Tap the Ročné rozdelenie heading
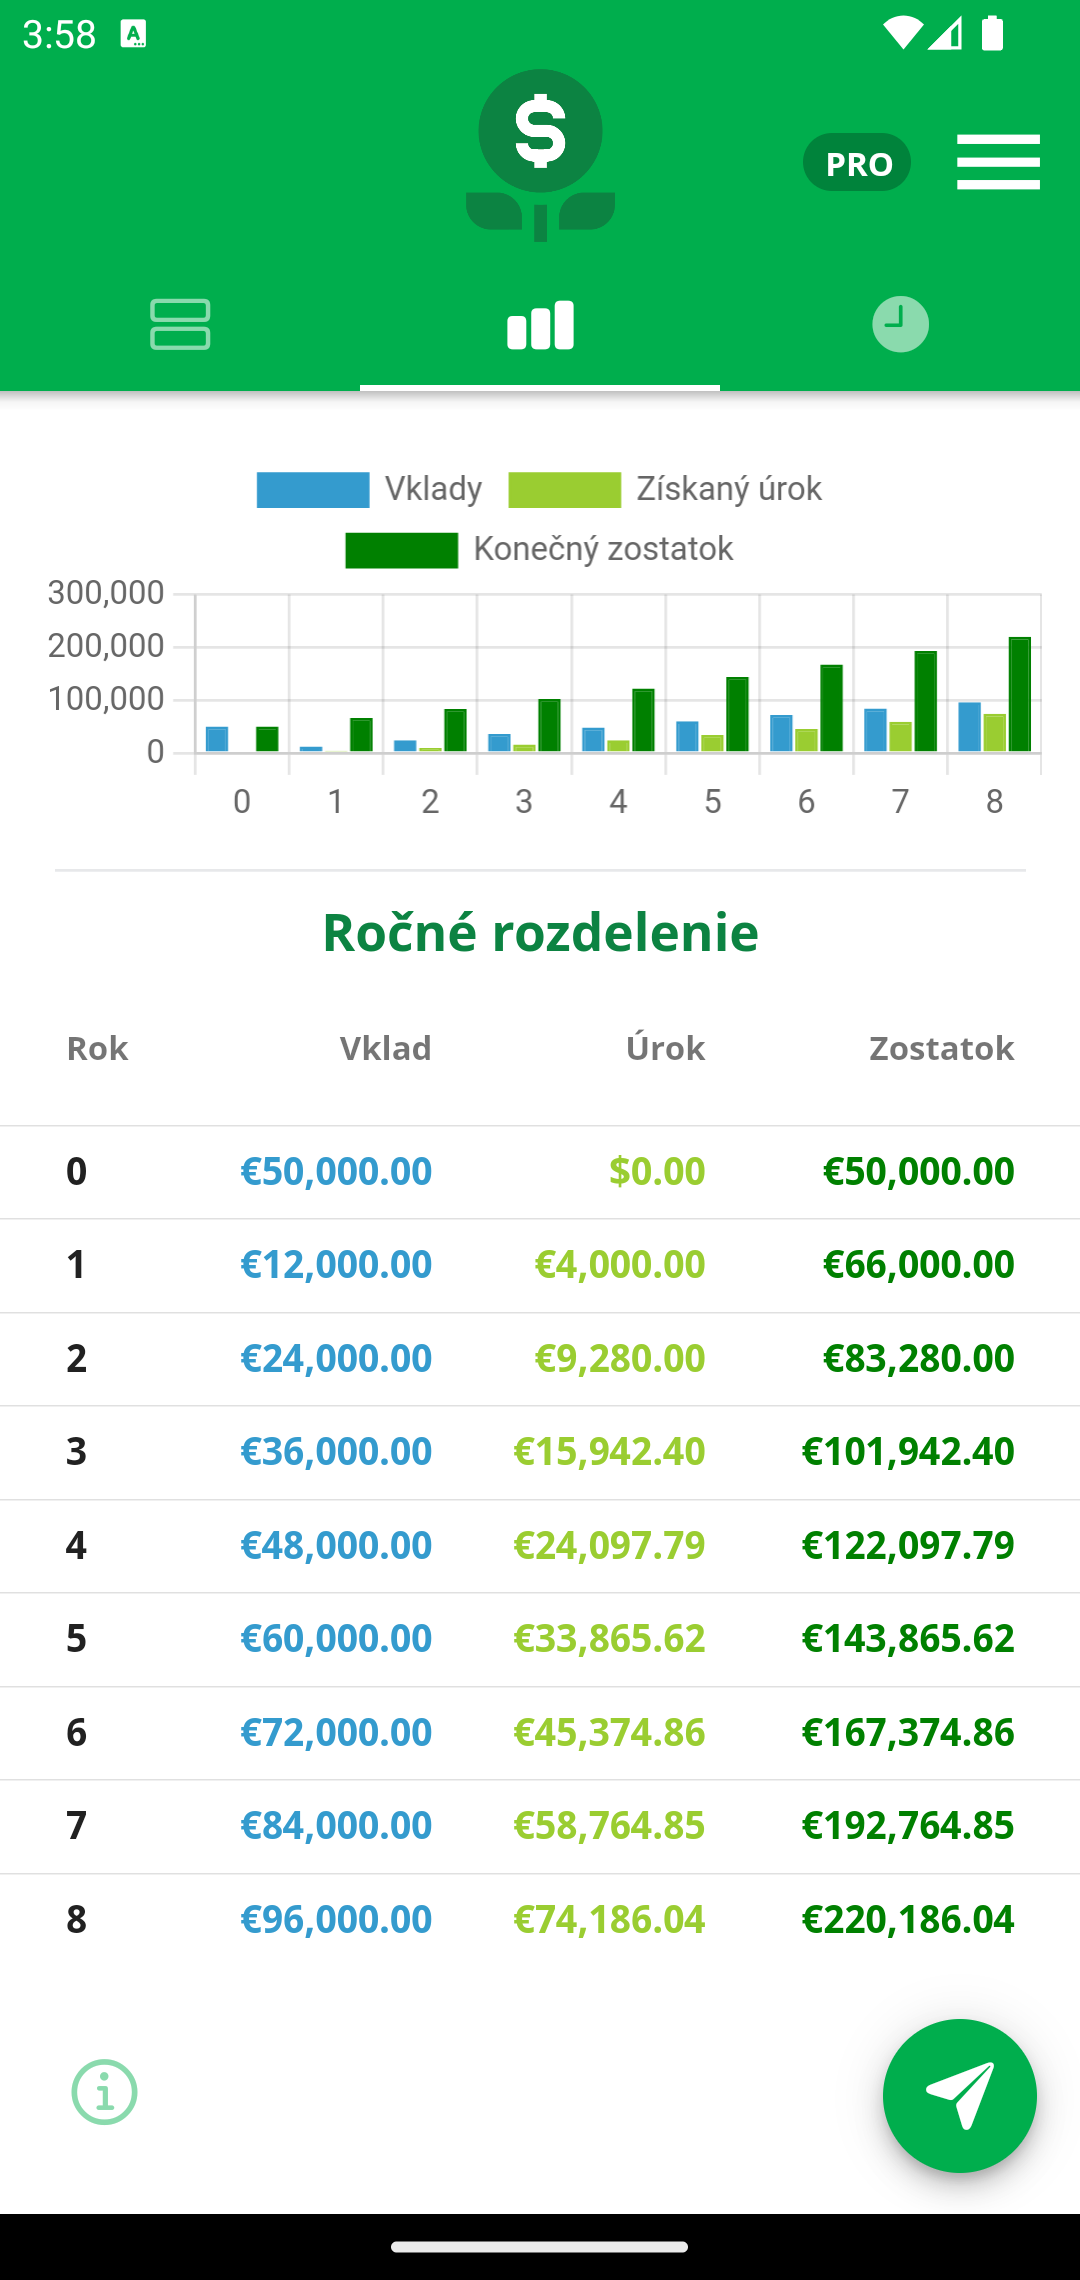1080x2280 pixels. [540, 932]
